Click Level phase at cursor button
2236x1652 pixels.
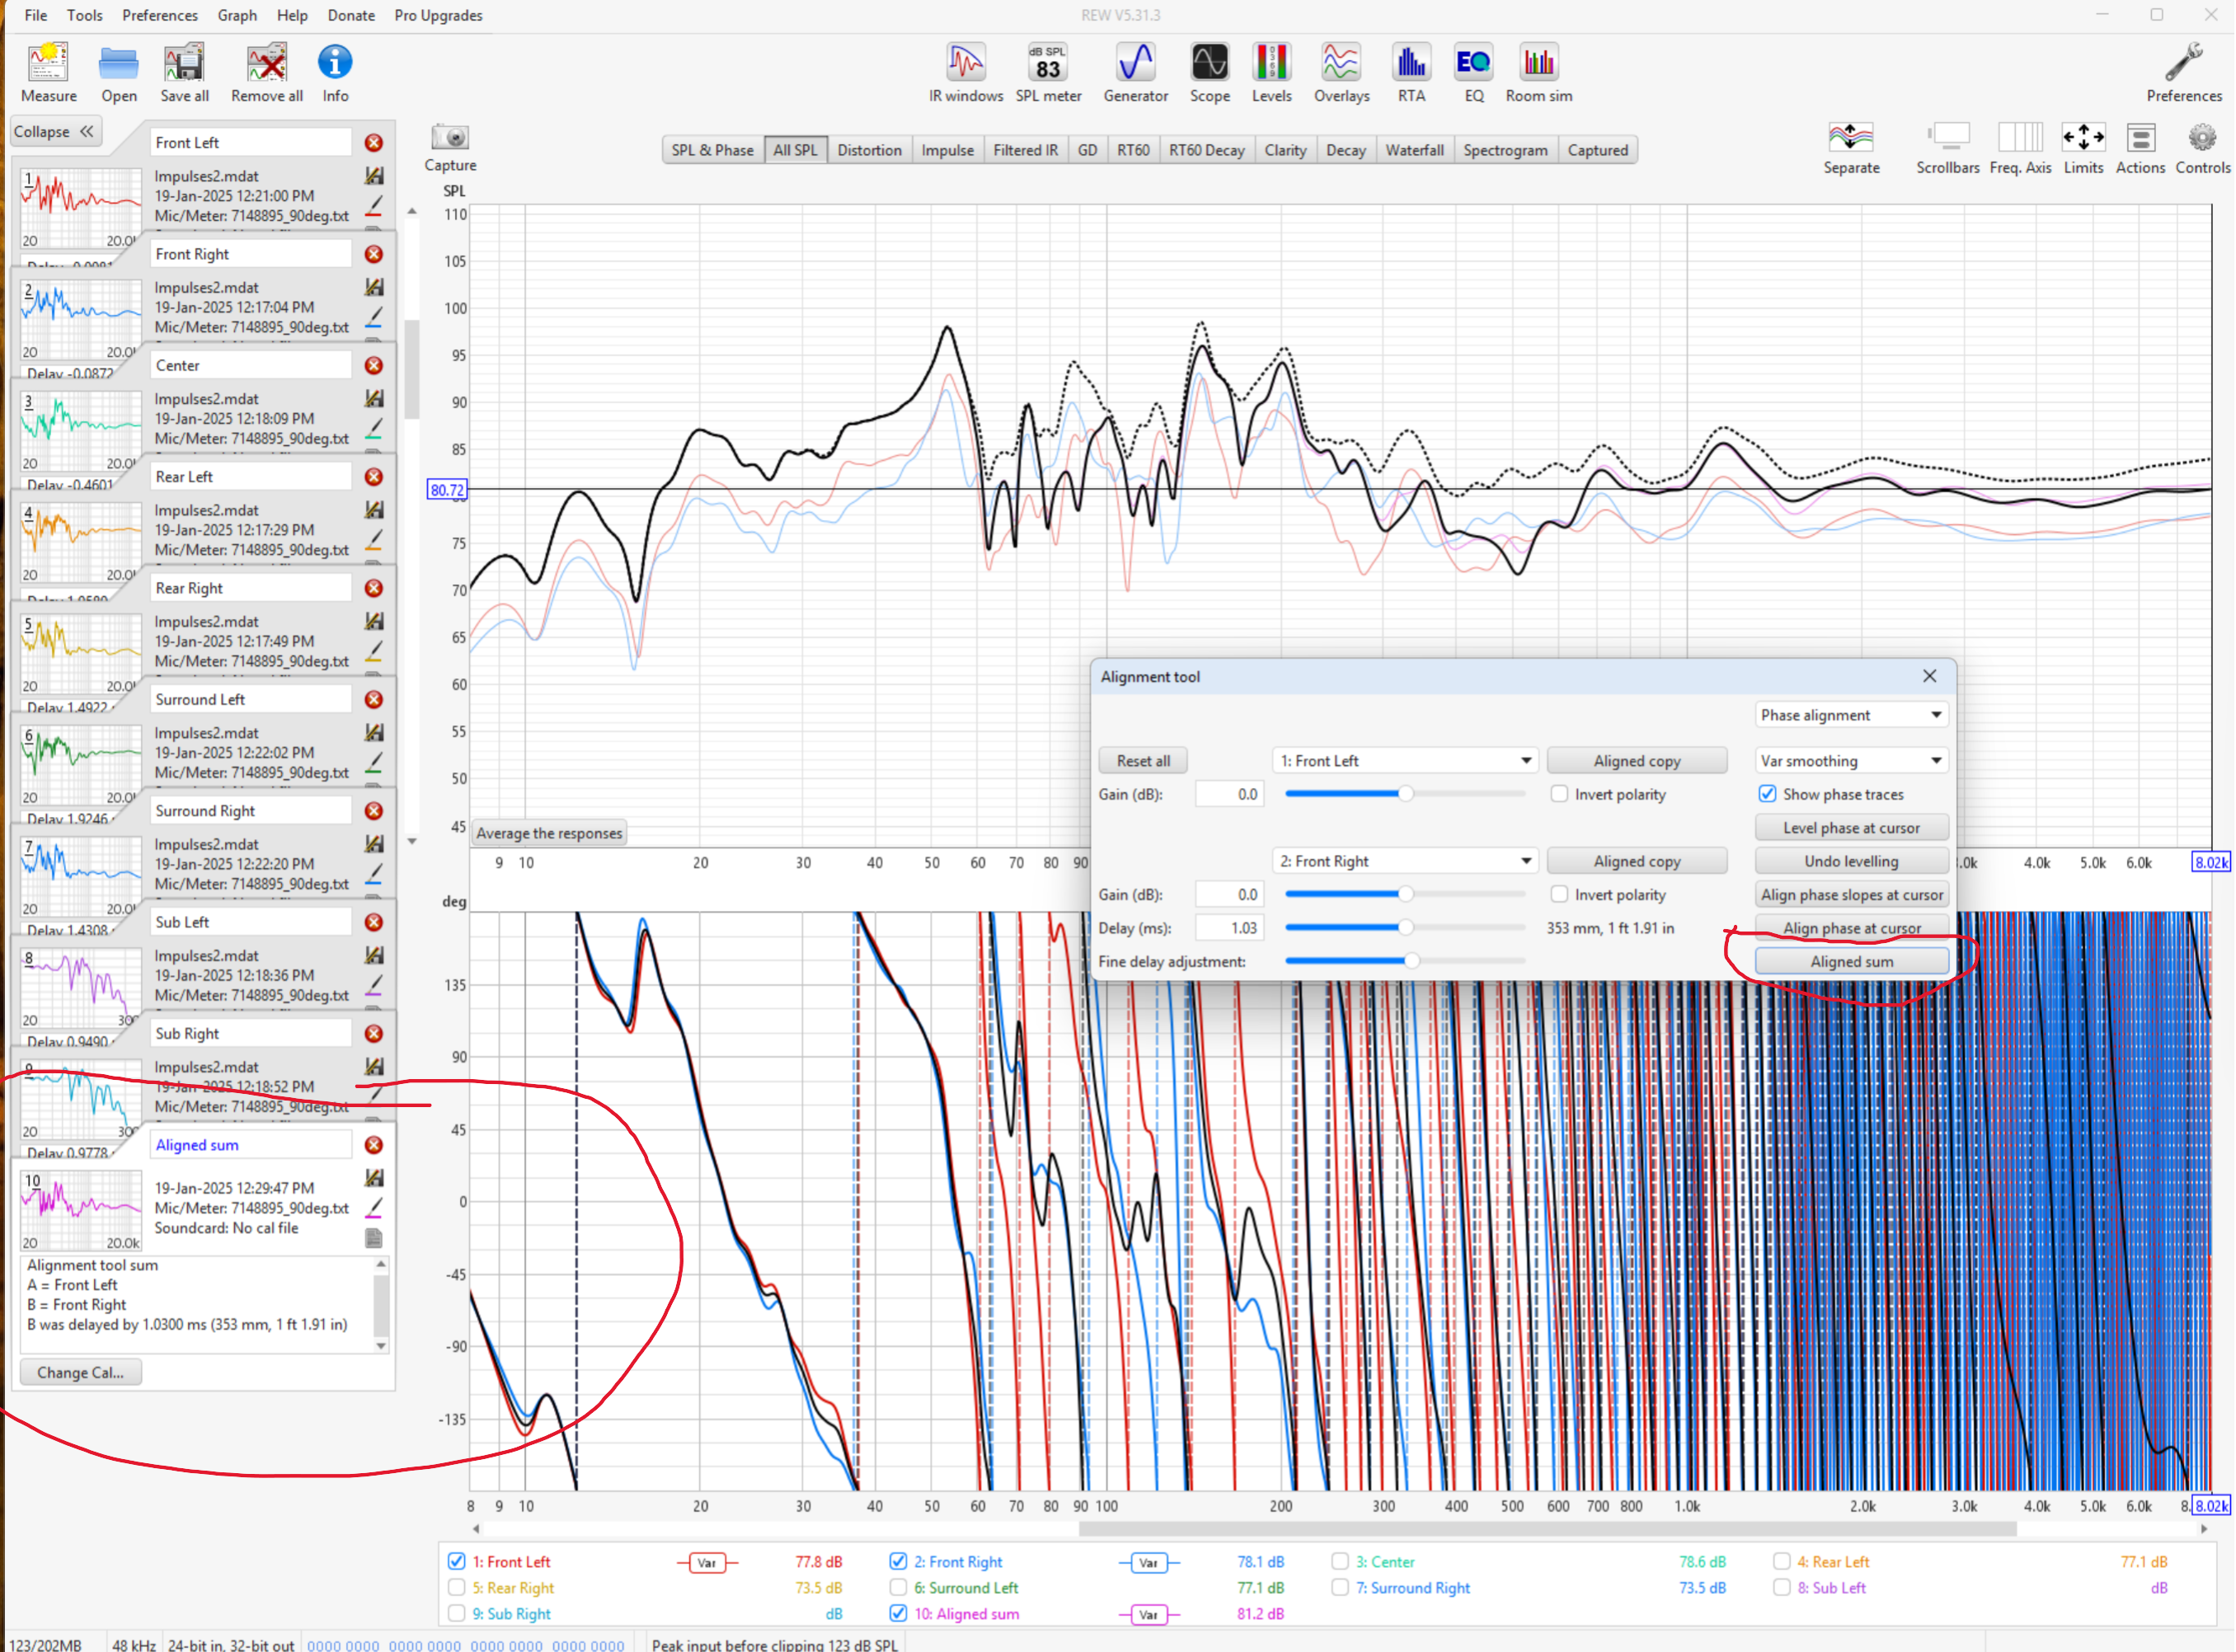1851,828
